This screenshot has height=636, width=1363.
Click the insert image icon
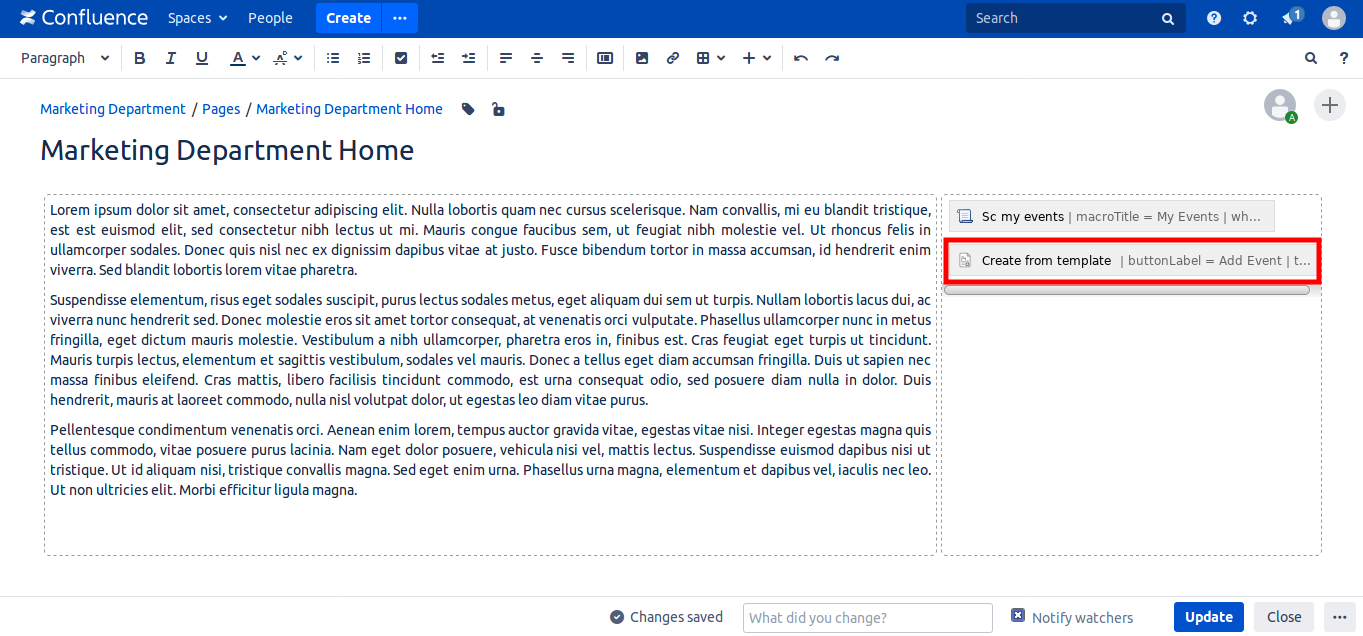pyautogui.click(x=642, y=58)
